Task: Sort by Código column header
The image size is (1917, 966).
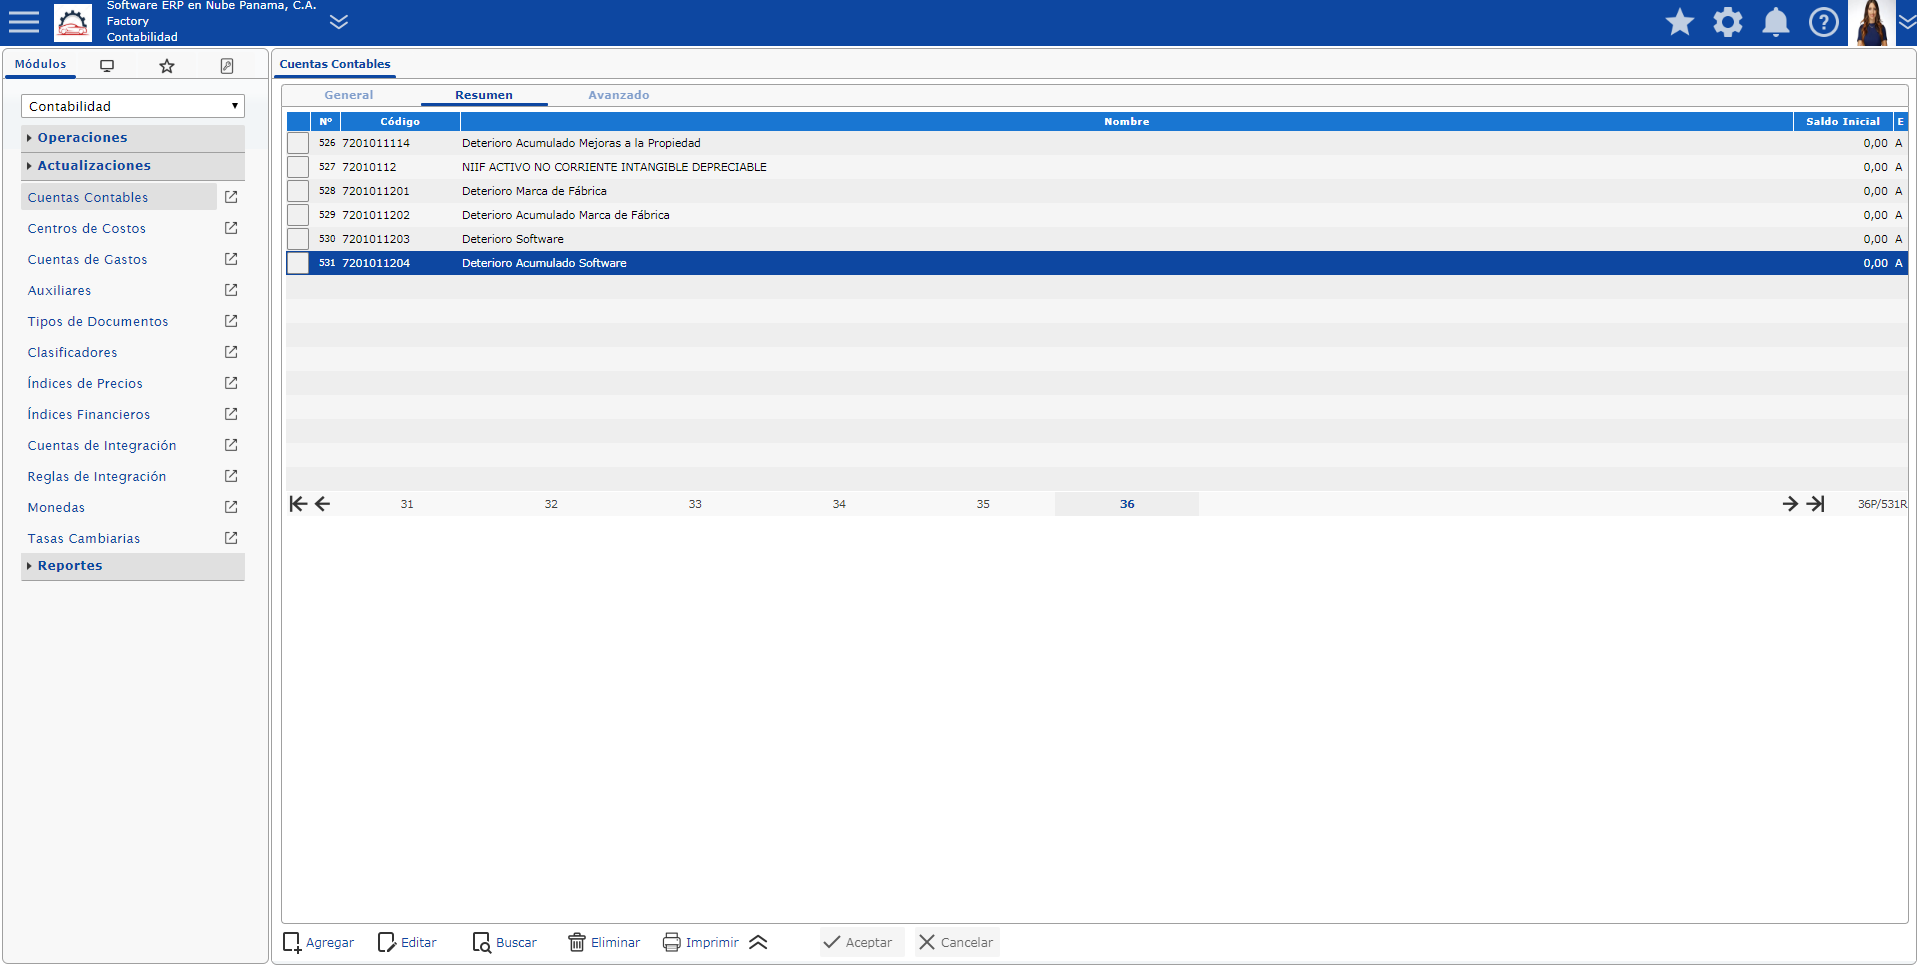Action: [400, 121]
